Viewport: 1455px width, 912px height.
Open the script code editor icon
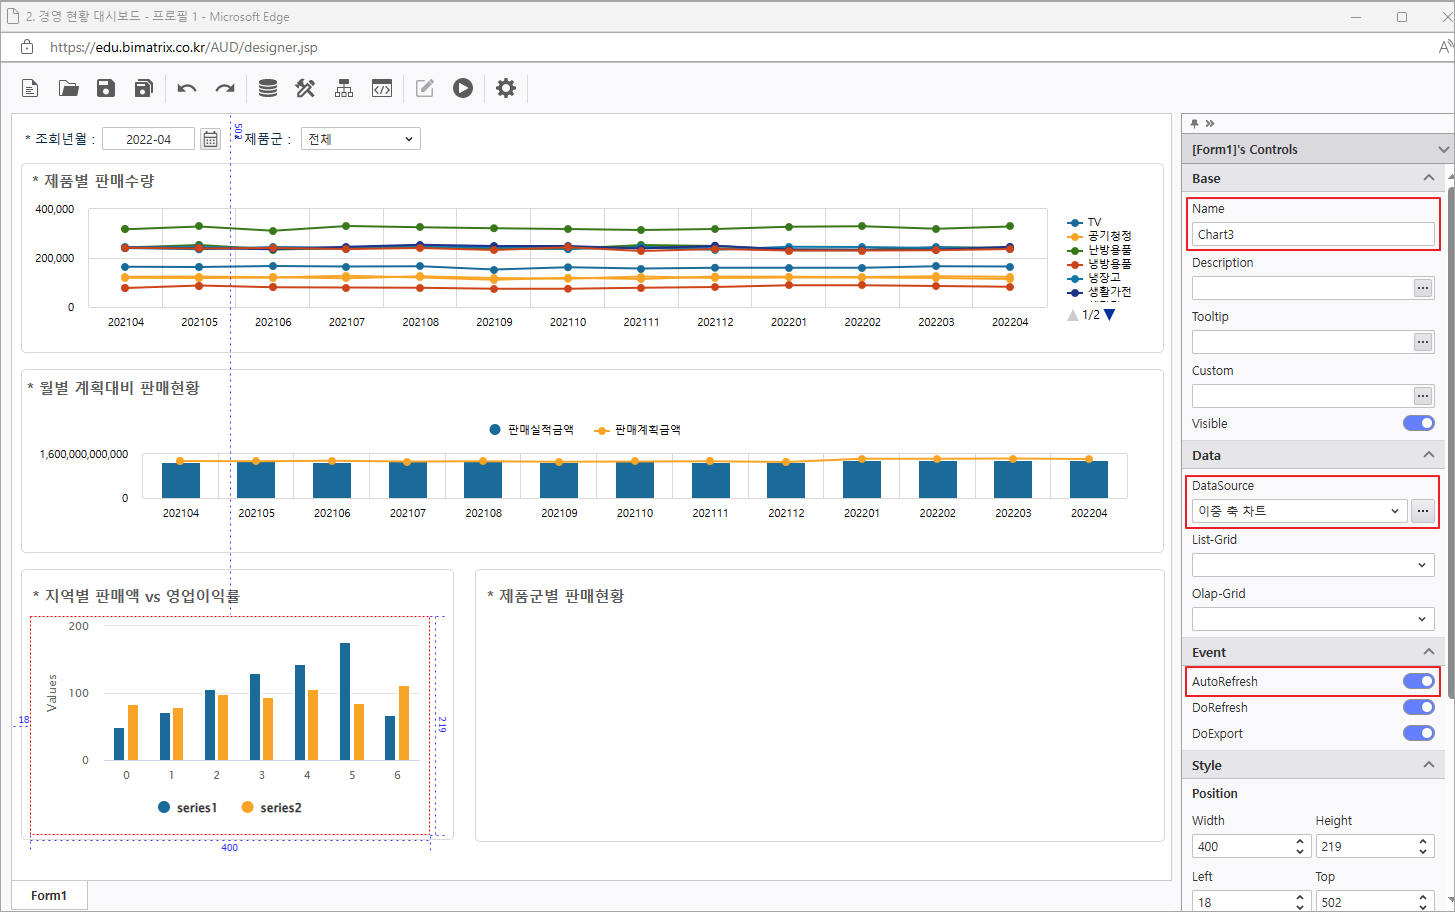pos(382,88)
